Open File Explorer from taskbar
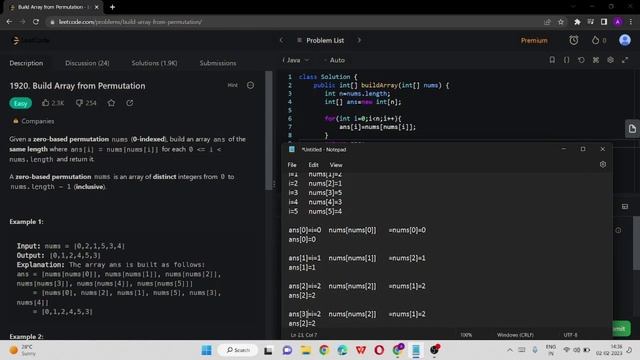The width and height of the screenshot is (640, 360). (x=305, y=350)
